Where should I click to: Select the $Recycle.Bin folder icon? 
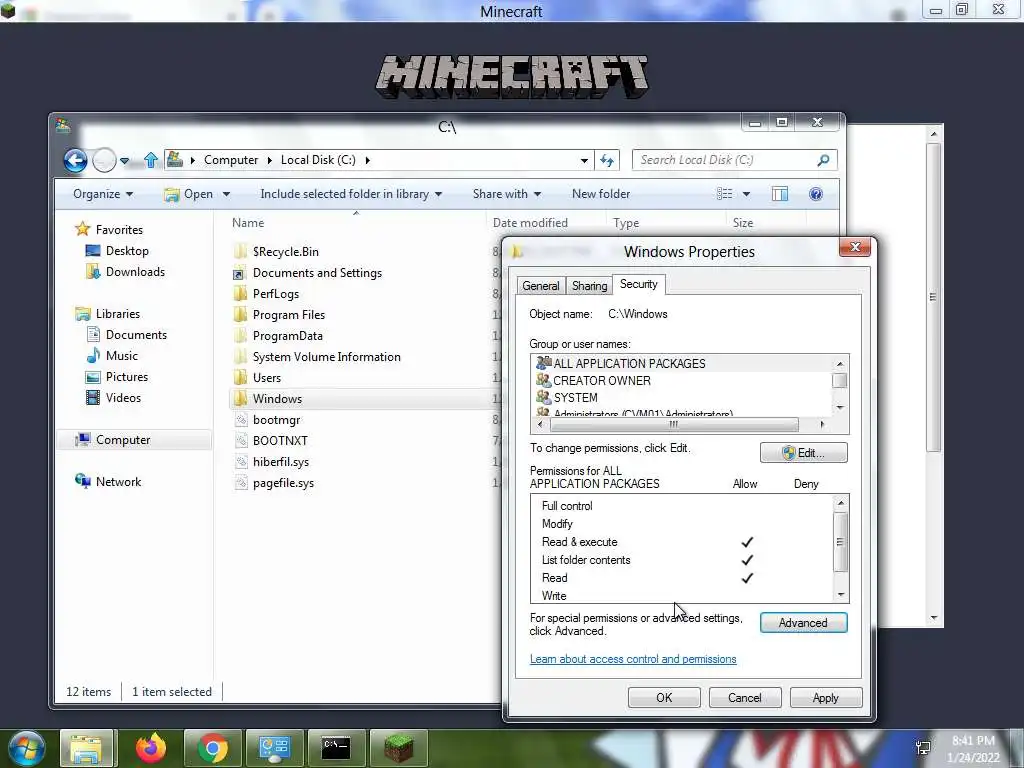[240, 251]
